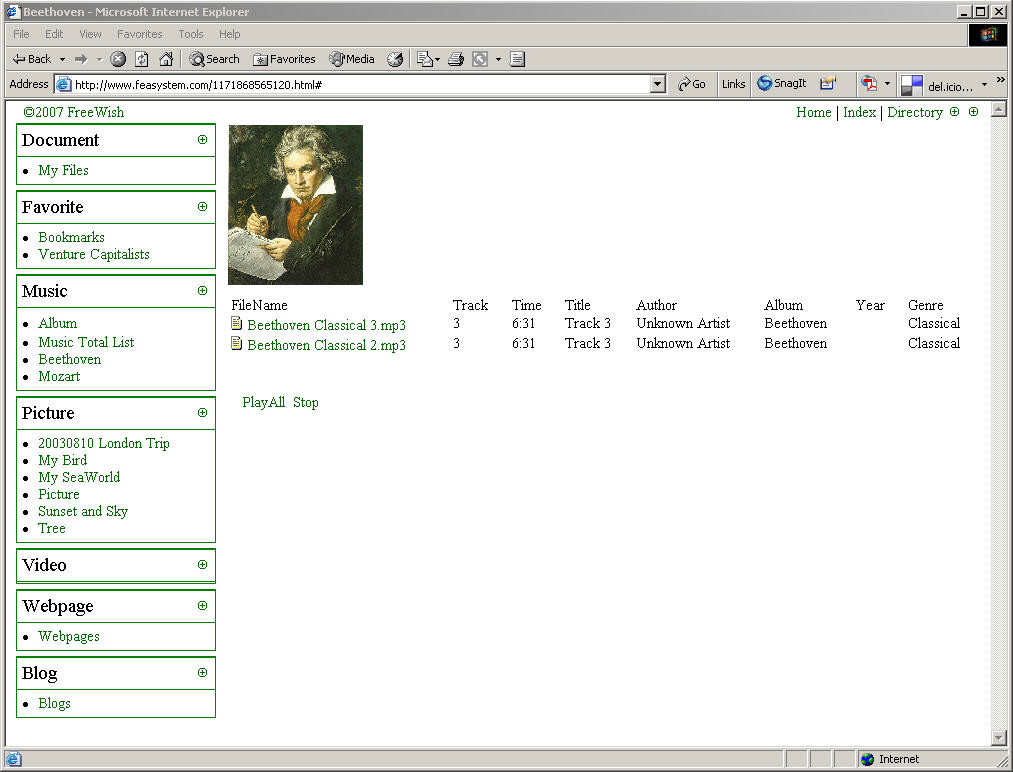This screenshot has height=772, width=1013.
Task: Go back with the Back arrow button
Action: pos(32,59)
